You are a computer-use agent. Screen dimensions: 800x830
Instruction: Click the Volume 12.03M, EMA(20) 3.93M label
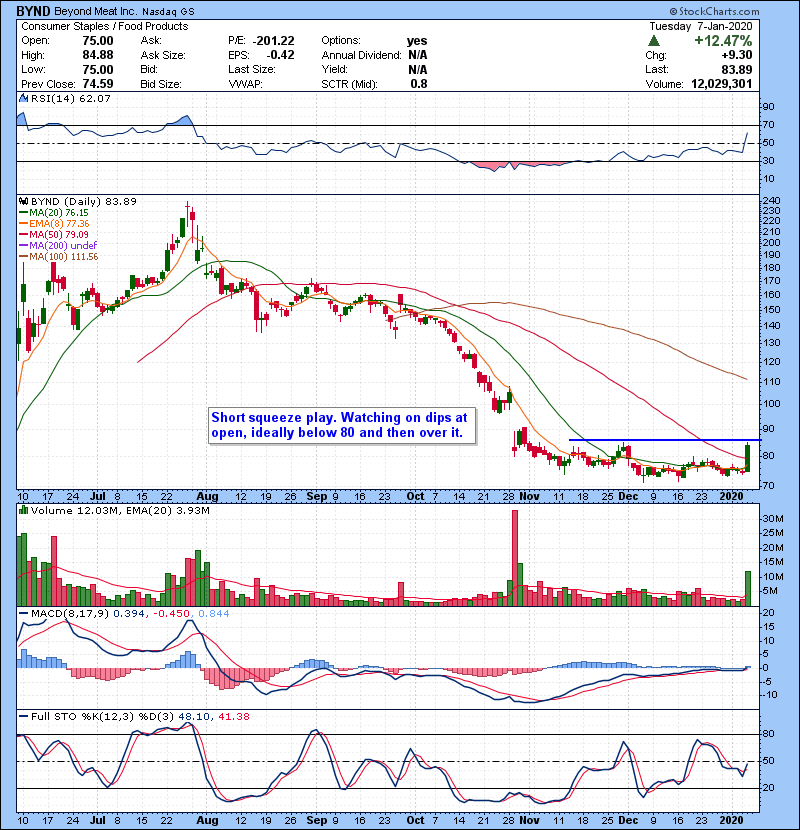(x=120, y=510)
